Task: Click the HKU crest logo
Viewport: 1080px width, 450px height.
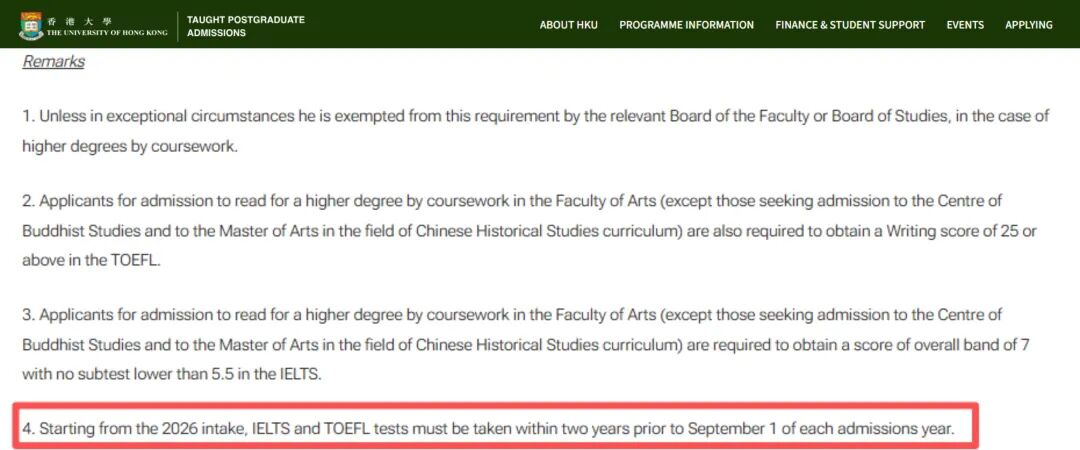Action: (x=30, y=25)
